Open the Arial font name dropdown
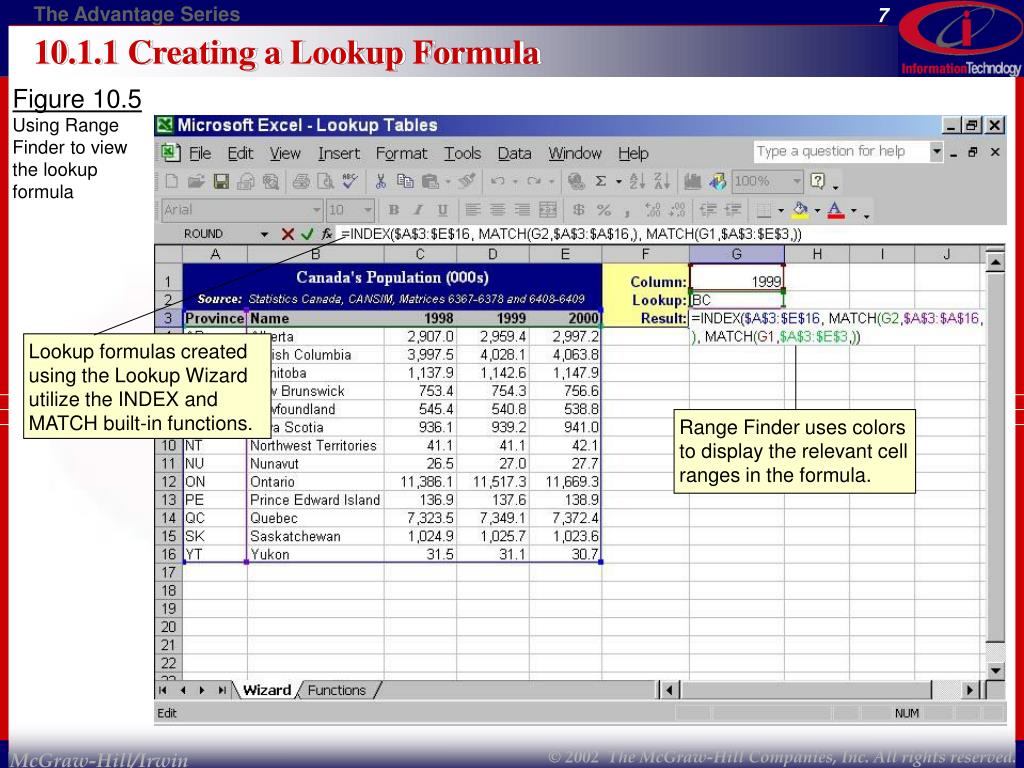Screen dimensions: 1024x768 [317, 210]
